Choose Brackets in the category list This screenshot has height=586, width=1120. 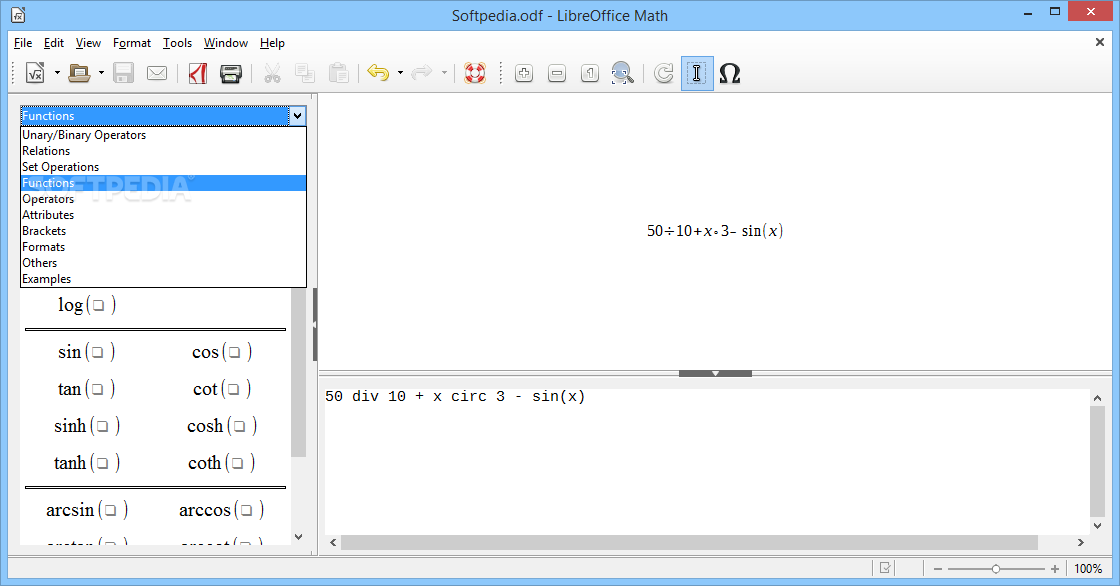164,231
